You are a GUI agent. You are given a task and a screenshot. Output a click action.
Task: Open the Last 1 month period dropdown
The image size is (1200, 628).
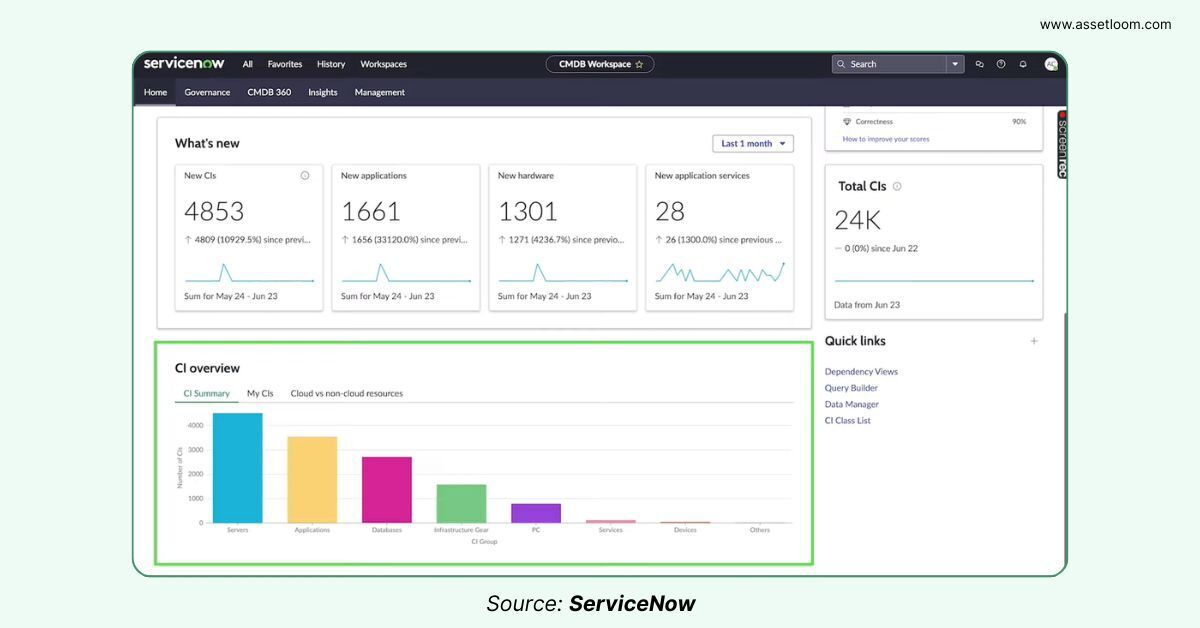pyautogui.click(x=753, y=143)
